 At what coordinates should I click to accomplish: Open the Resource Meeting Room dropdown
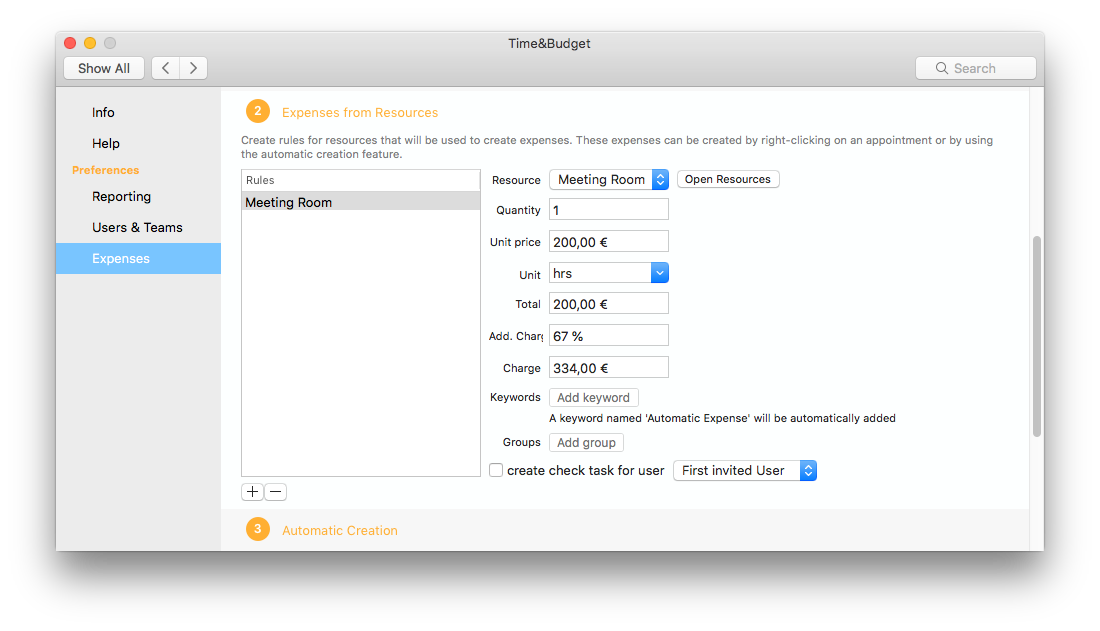point(609,180)
